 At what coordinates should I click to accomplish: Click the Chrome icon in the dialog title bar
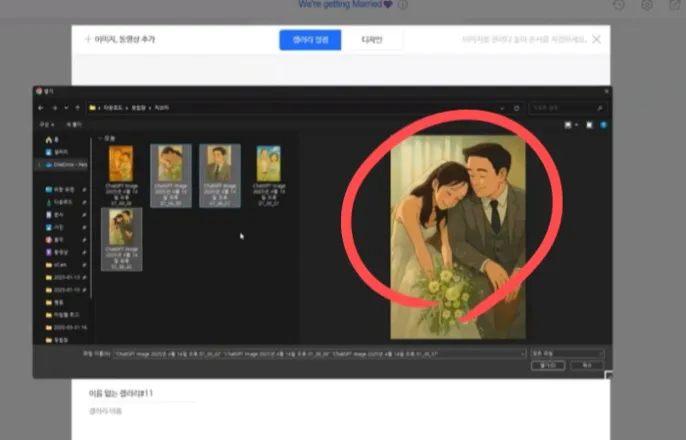click(x=39, y=91)
